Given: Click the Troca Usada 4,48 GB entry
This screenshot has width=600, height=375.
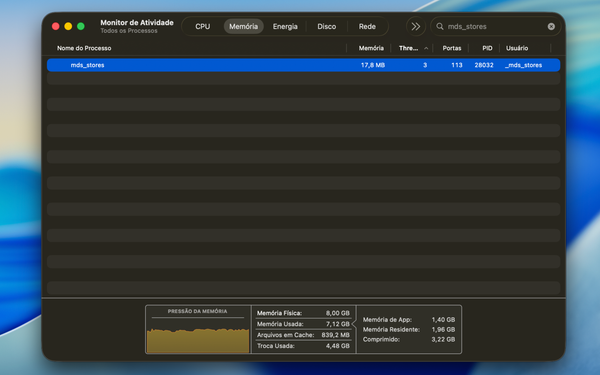Looking at the screenshot, I should pyautogui.click(x=303, y=346).
